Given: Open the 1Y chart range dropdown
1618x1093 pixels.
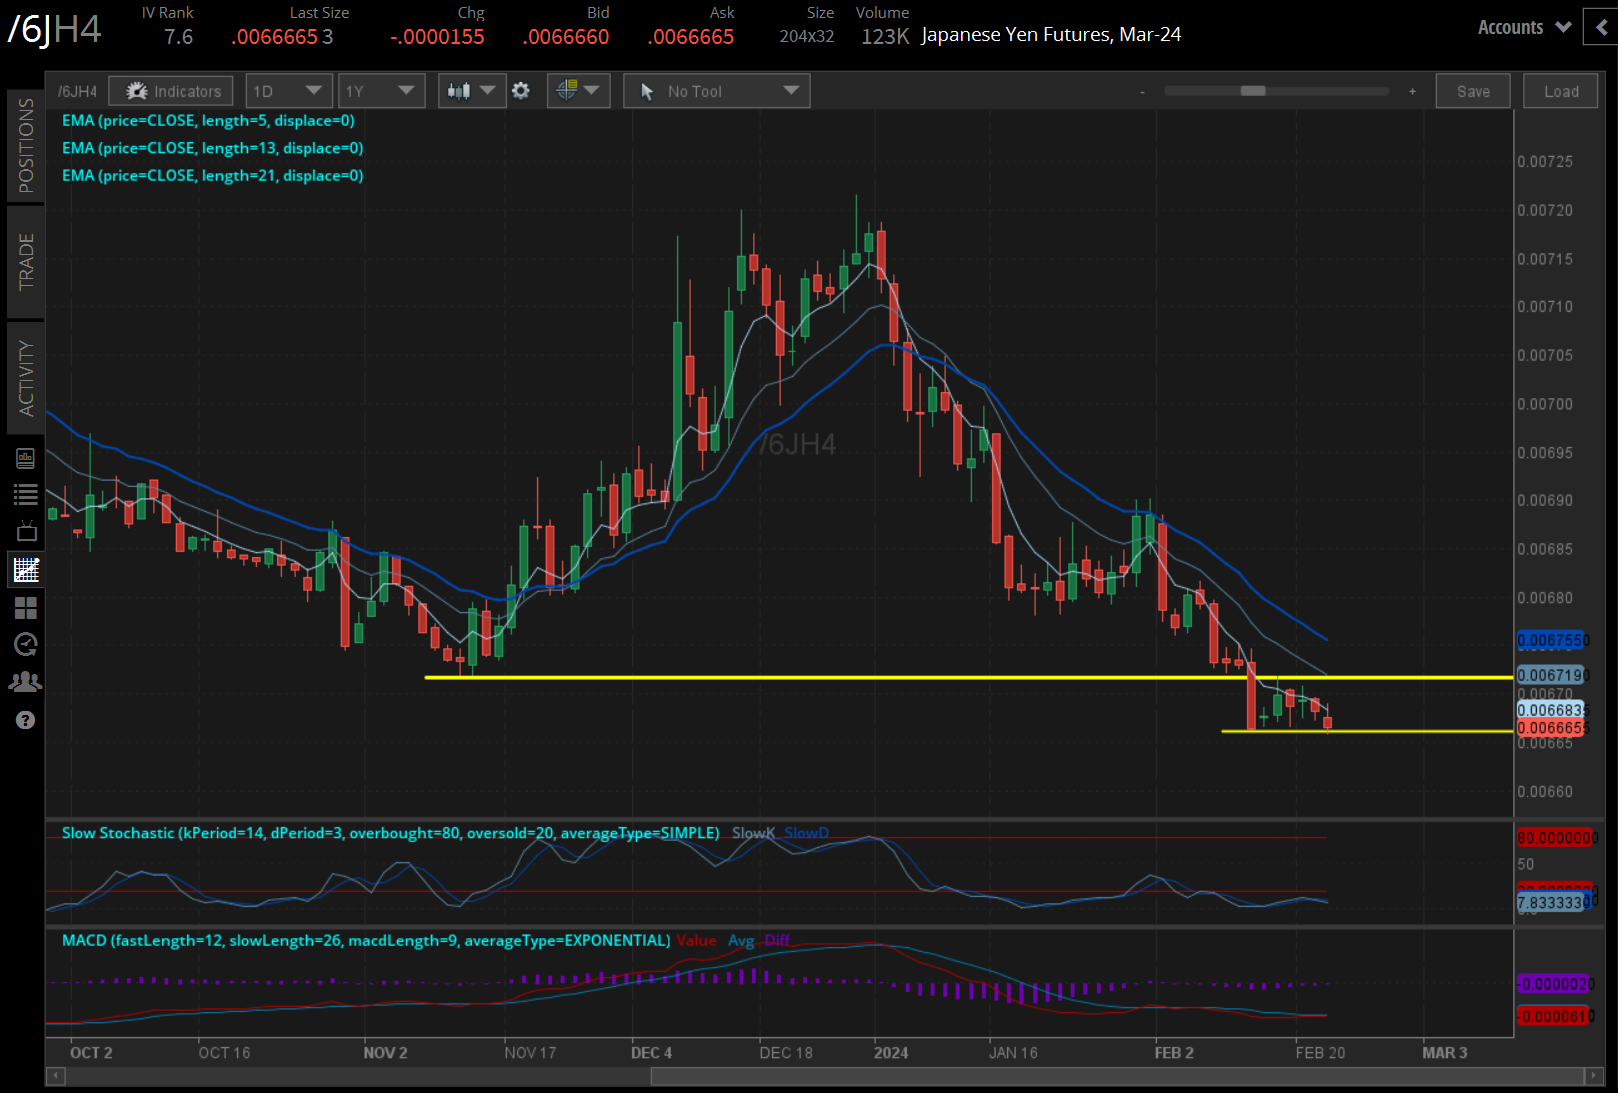Looking at the screenshot, I should (381, 90).
